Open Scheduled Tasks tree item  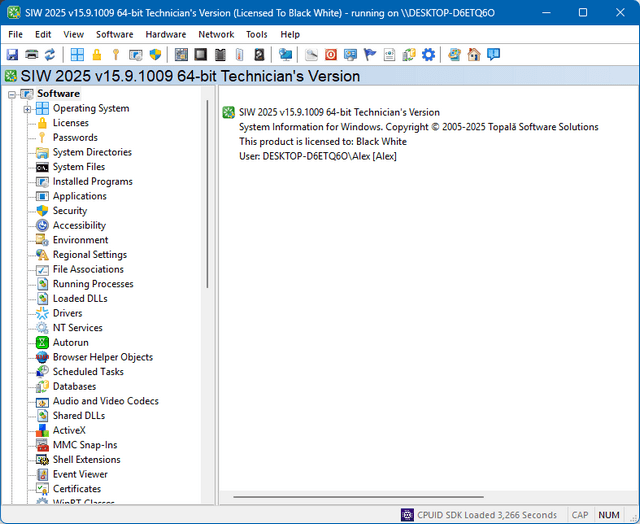tap(88, 372)
